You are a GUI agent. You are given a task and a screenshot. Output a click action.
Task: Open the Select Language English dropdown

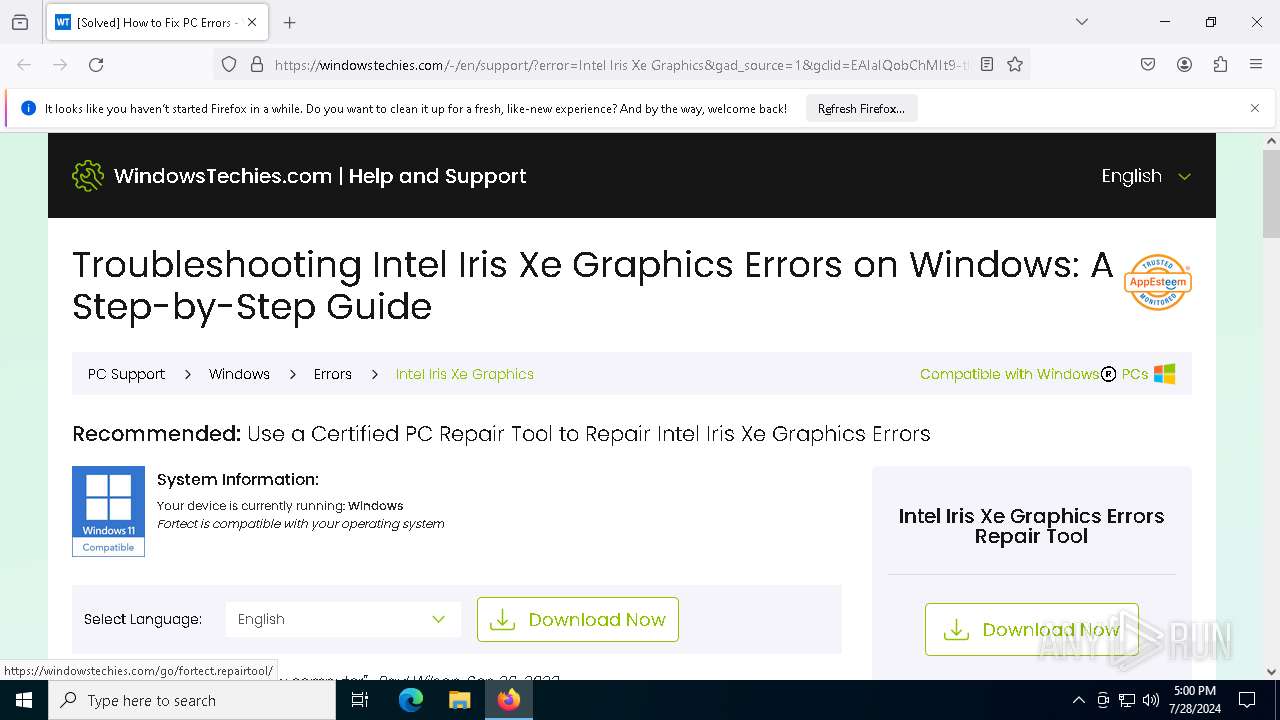click(343, 619)
